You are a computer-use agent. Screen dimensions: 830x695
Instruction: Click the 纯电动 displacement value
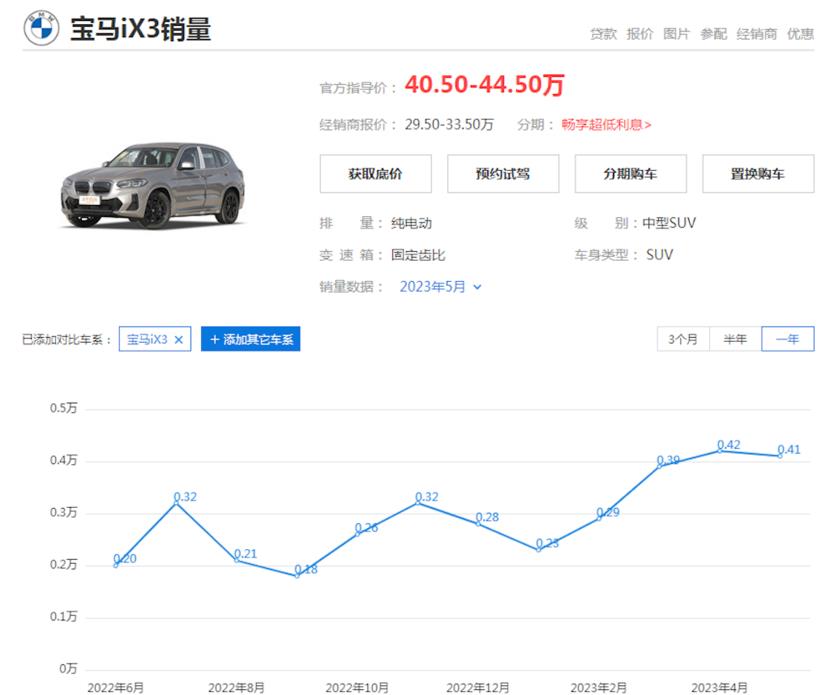click(411, 223)
